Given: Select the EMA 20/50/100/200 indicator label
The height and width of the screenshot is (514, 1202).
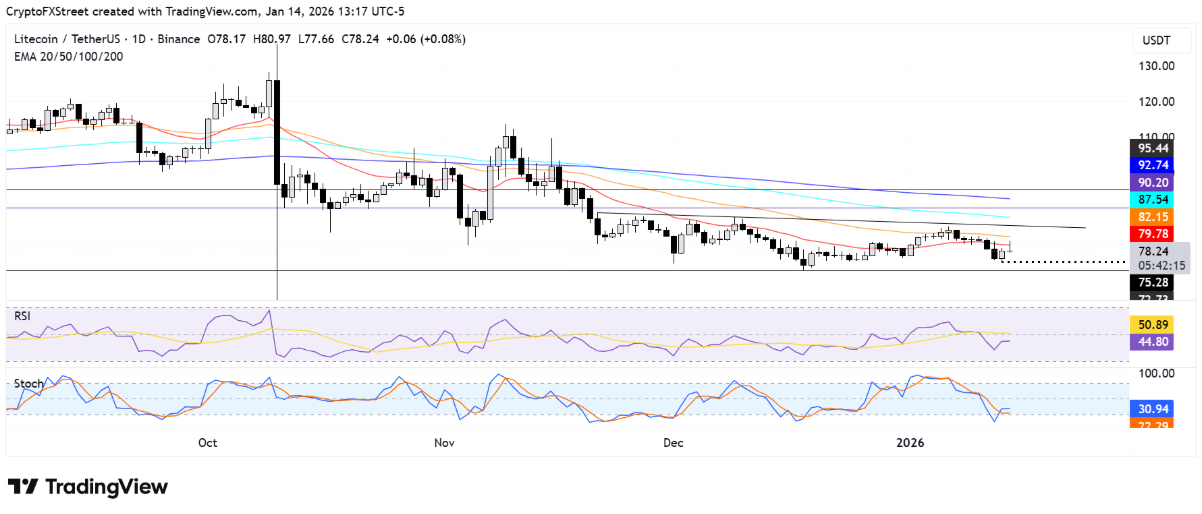Looking at the screenshot, I should coord(66,55).
